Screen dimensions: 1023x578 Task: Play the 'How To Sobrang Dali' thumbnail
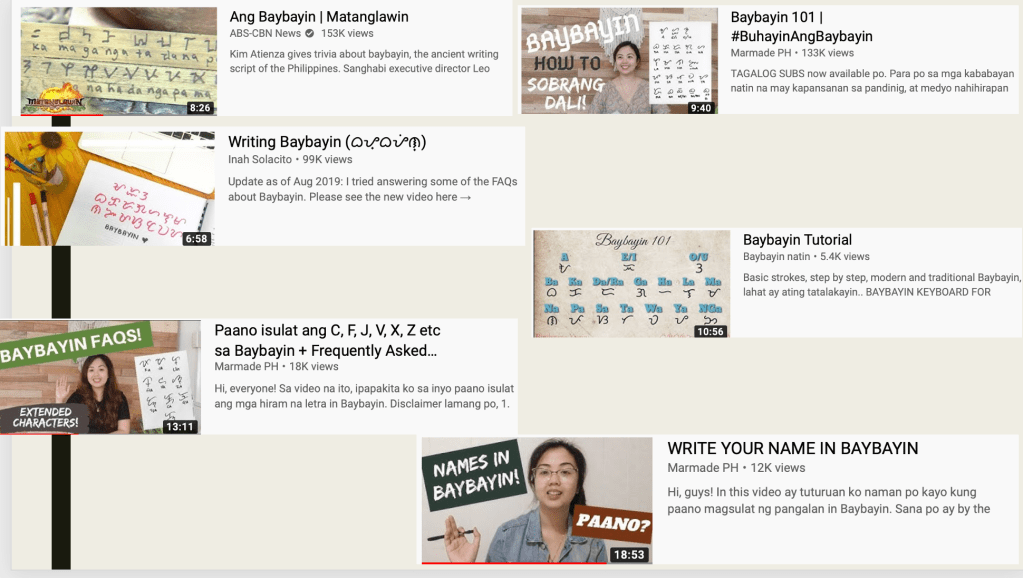619,61
